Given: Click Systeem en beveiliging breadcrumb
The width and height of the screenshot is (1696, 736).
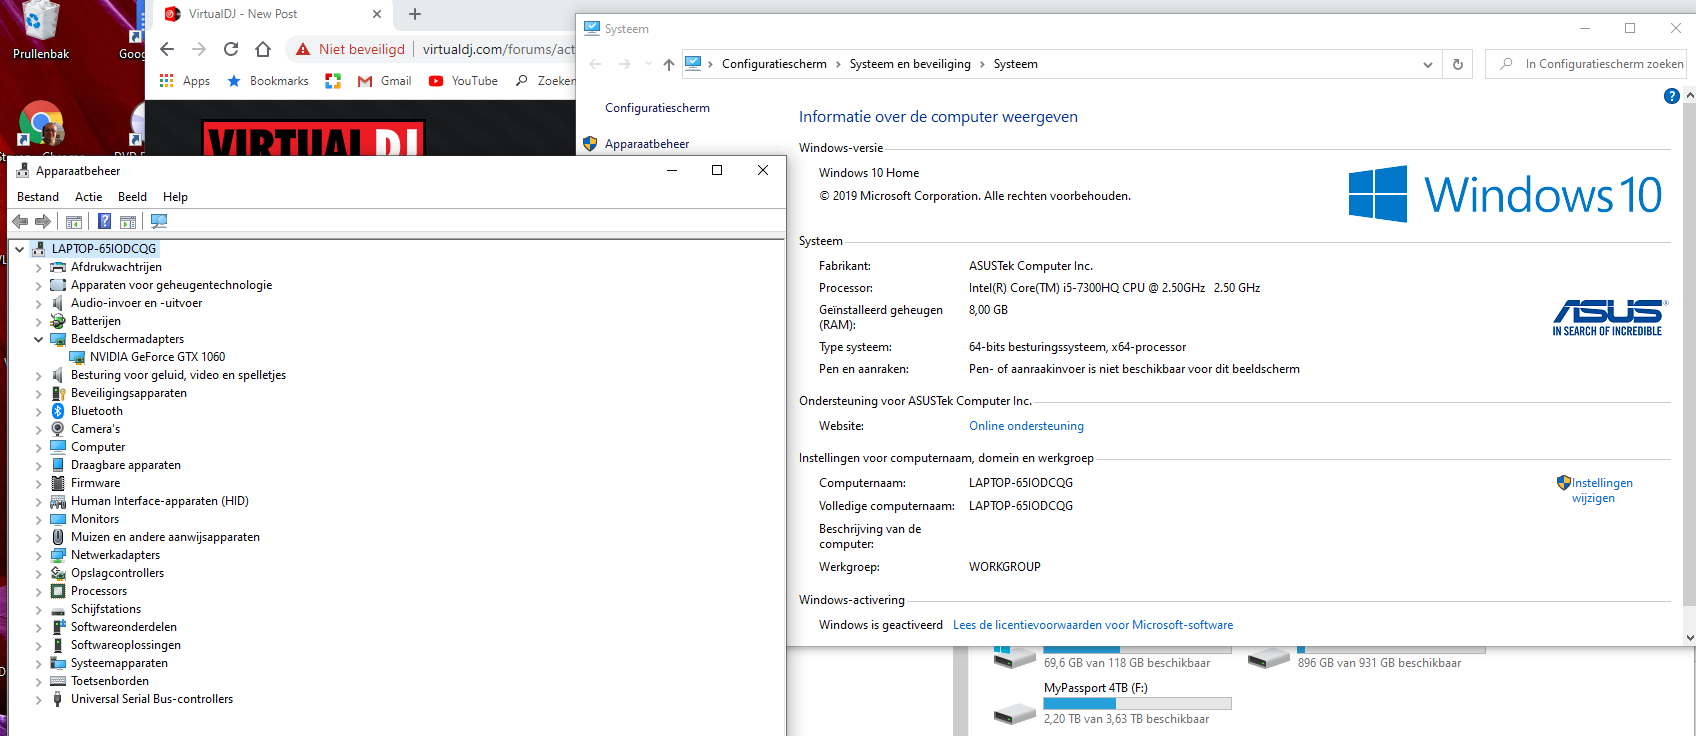Looking at the screenshot, I should click(910, 64).
